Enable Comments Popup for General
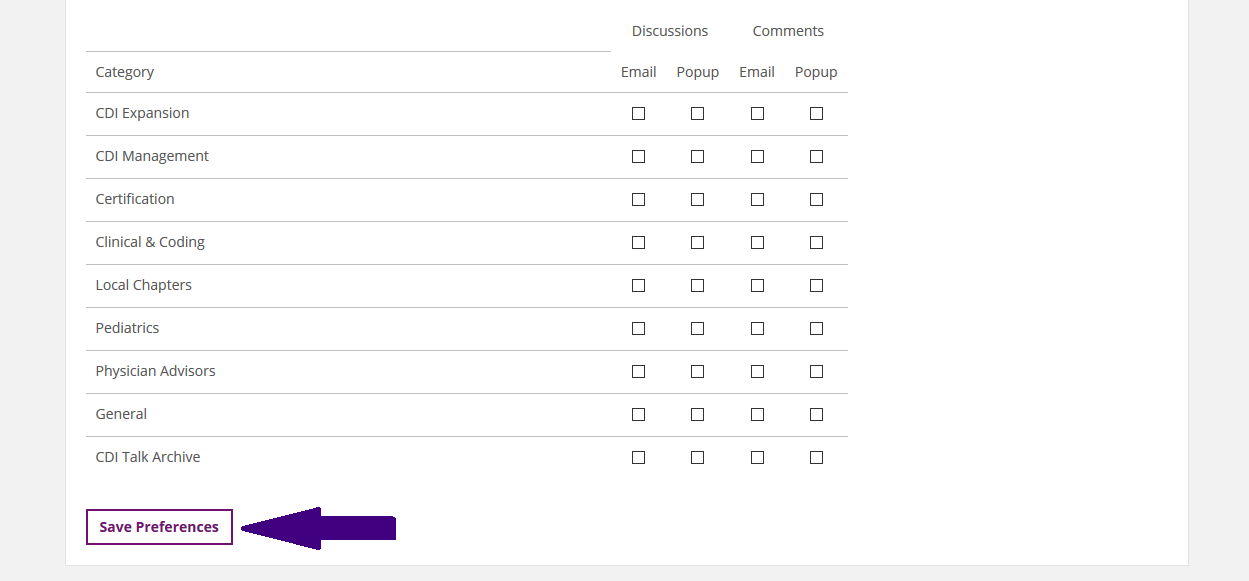The image size is (1249, 581). (816, 415)
